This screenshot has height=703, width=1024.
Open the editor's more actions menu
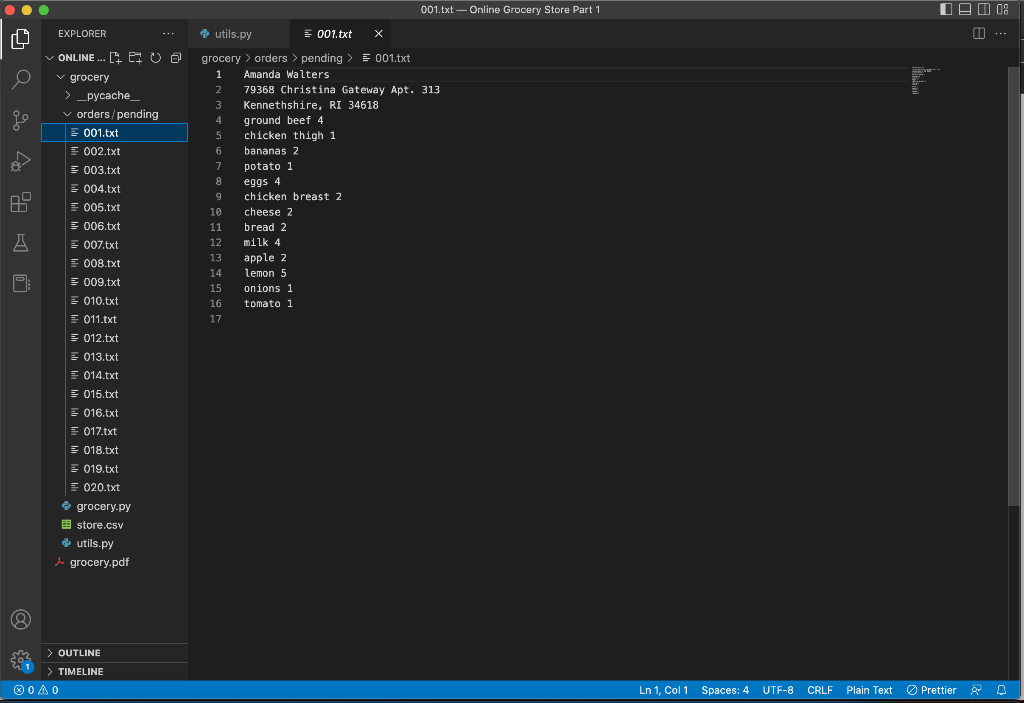click(x=999, y=33)
